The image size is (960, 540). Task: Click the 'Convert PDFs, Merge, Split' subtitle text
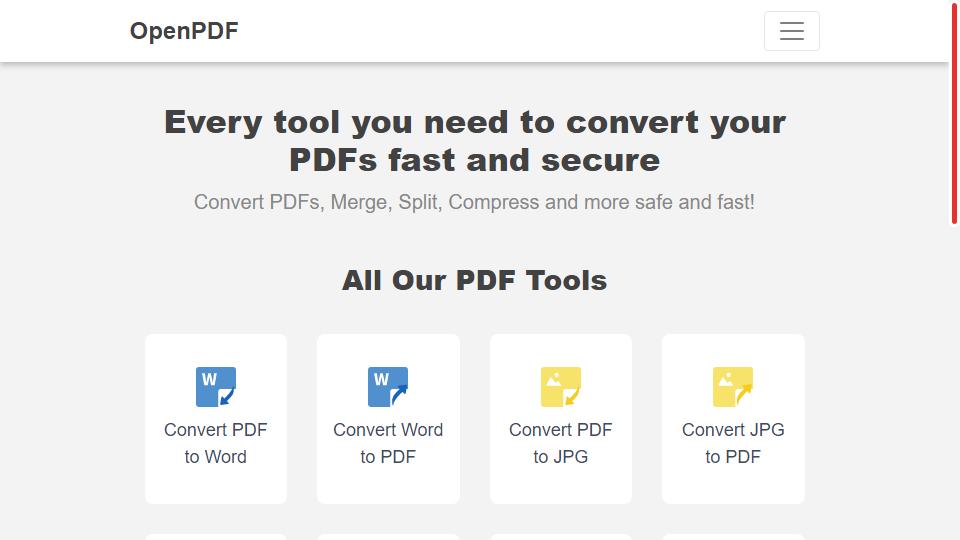[474, 202]
